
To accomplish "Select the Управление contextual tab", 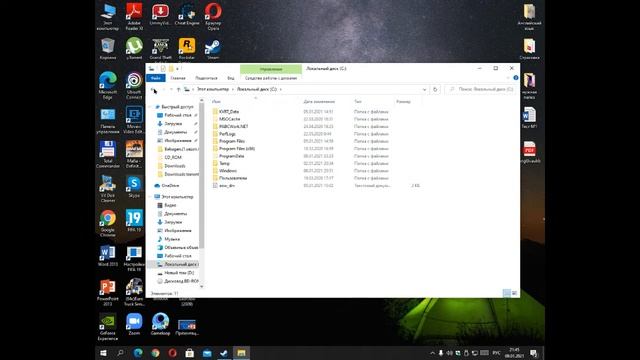I will click(271, 69).
